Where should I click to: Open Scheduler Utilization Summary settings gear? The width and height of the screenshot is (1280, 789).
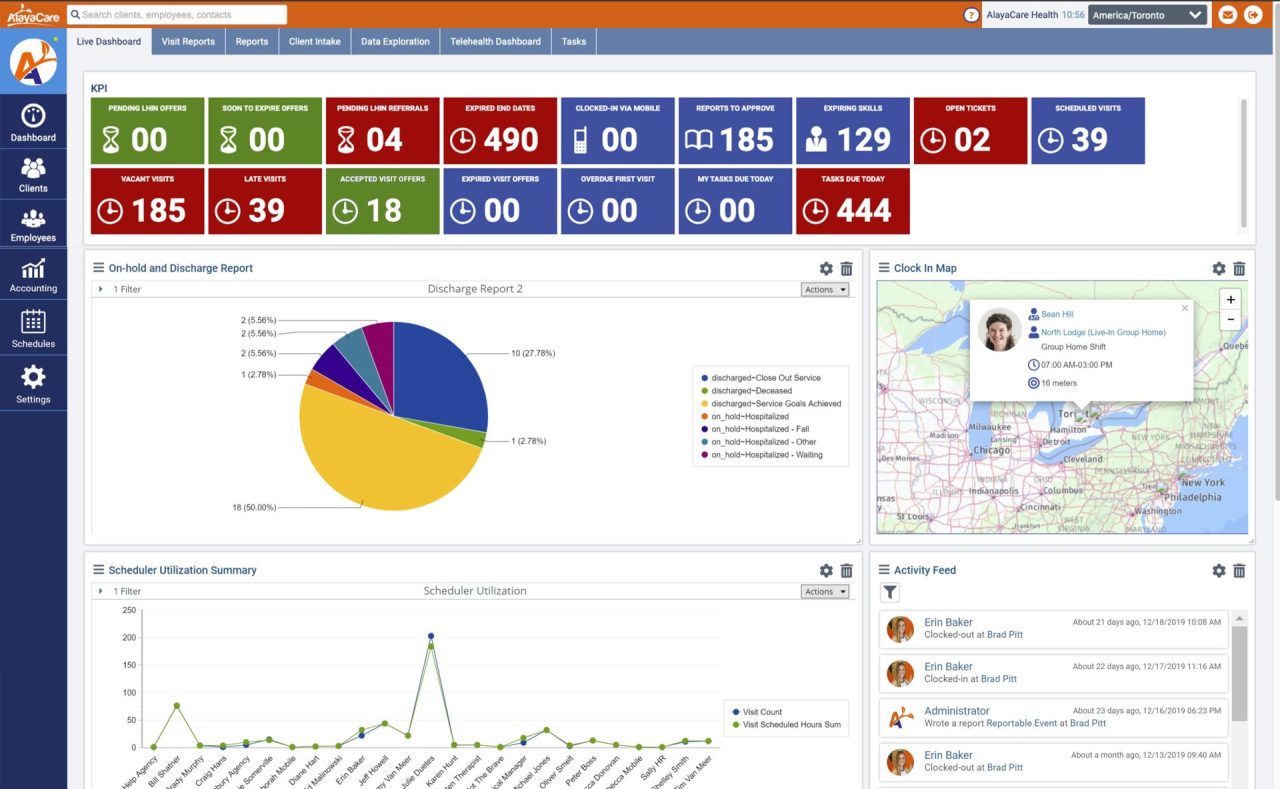click(x=826, y=570)
